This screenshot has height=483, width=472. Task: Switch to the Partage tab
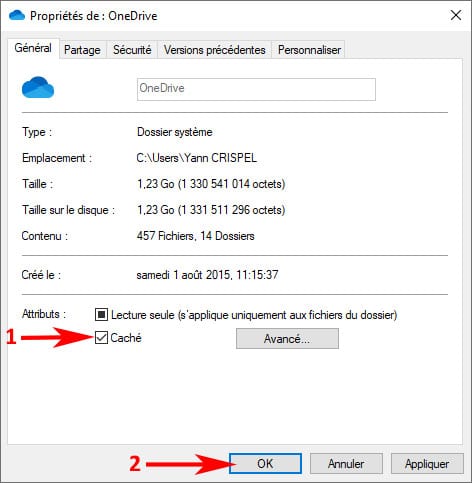[x=82, y=50]
